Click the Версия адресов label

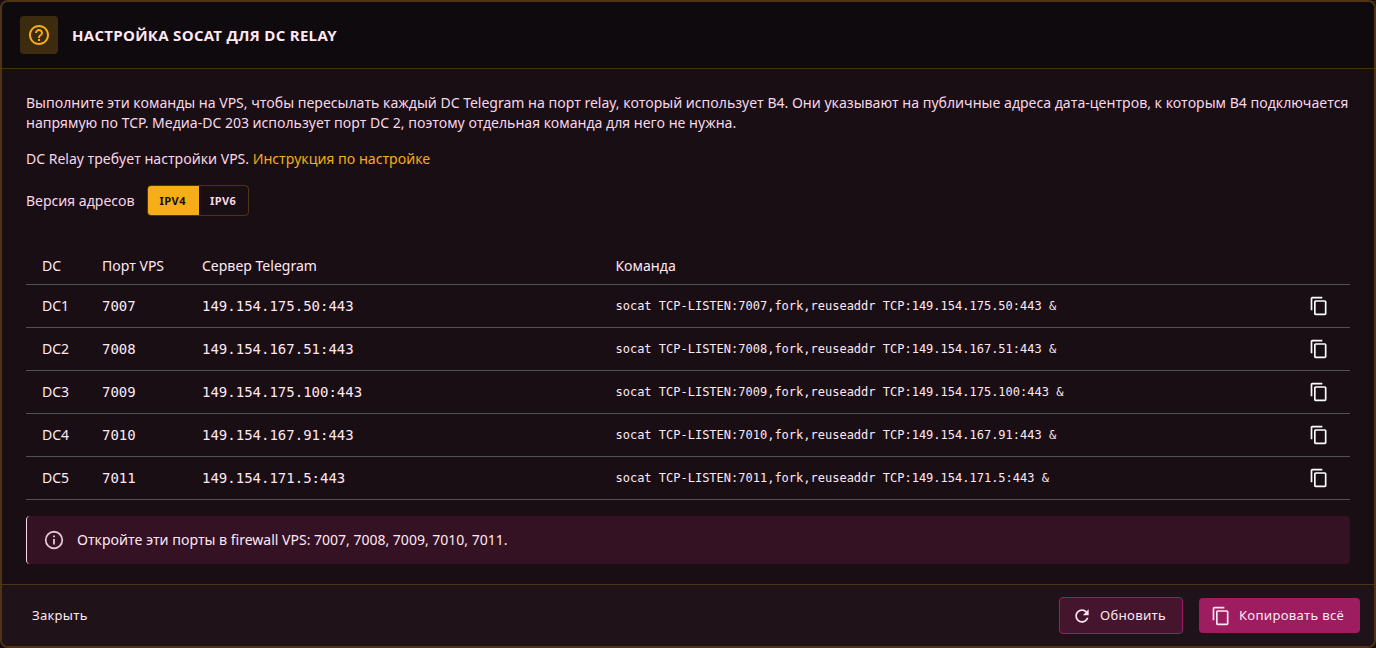[80, 201]
